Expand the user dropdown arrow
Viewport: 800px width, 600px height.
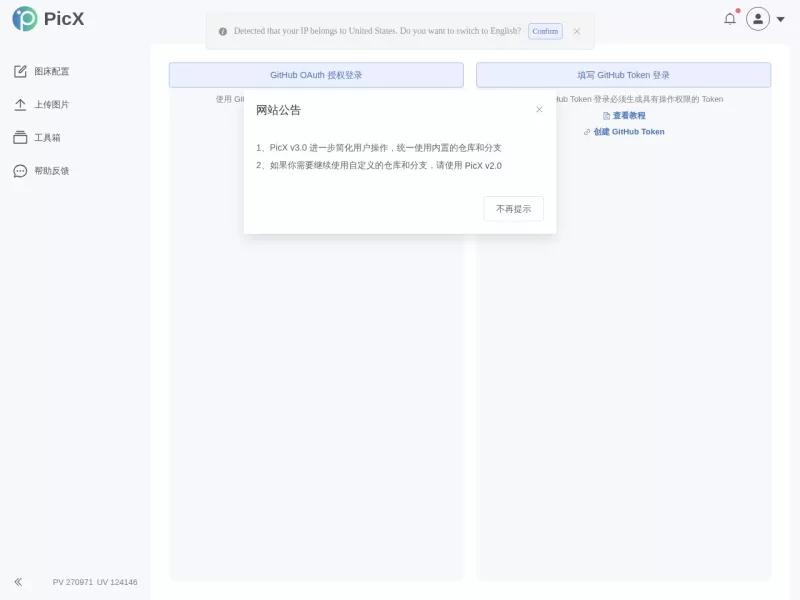click(x=781, y=19)
